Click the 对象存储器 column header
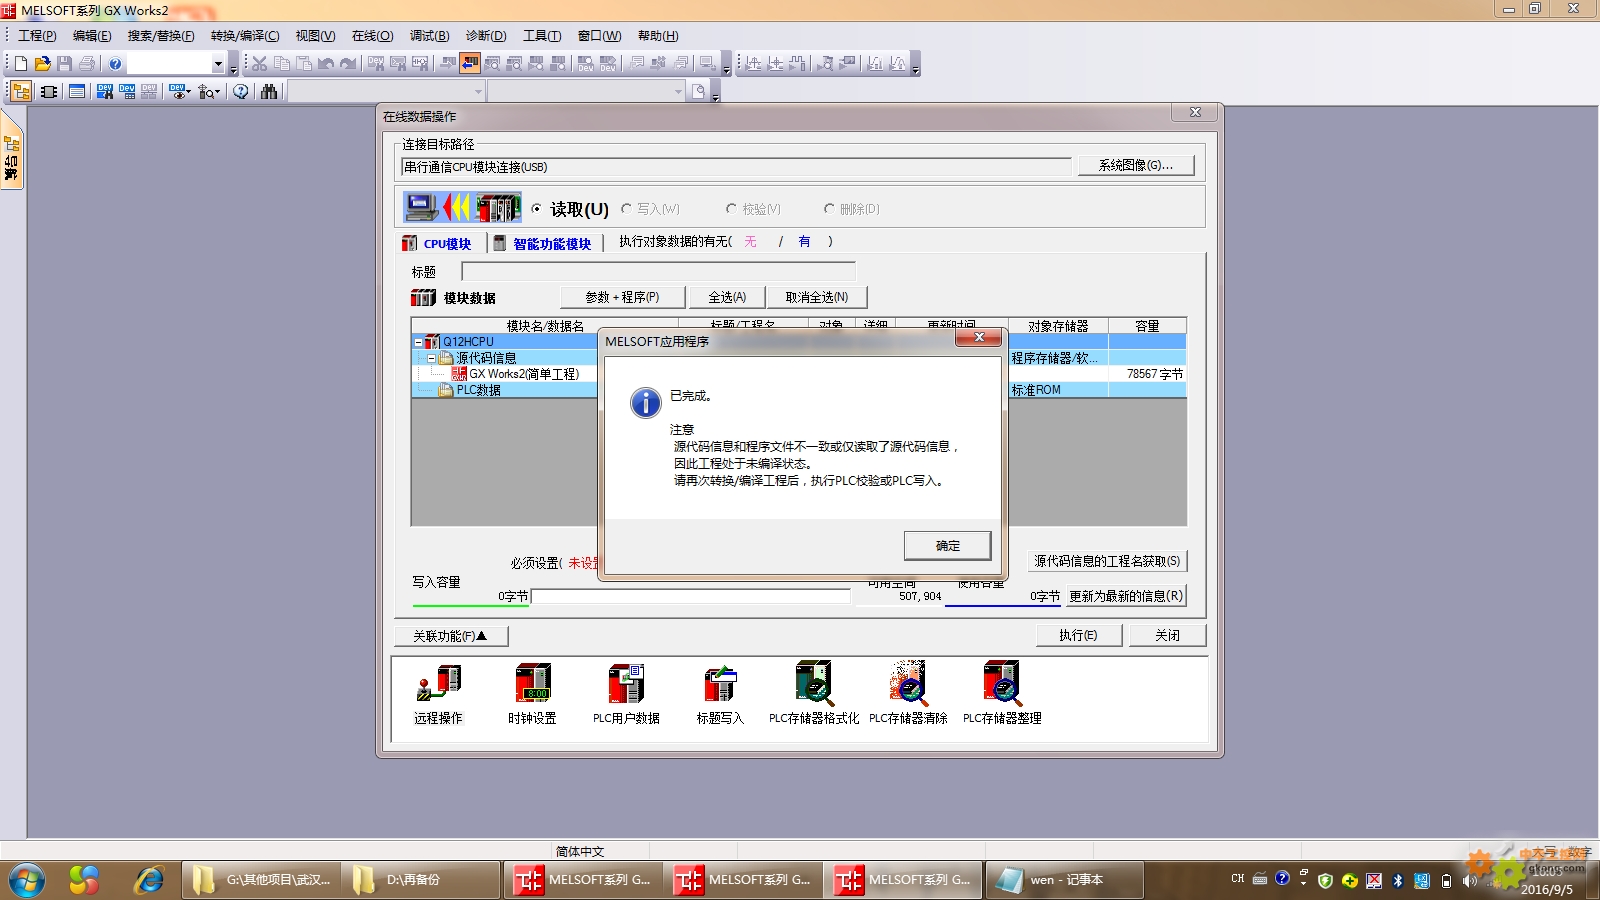1600x900 pixels. click(1058, 326)
